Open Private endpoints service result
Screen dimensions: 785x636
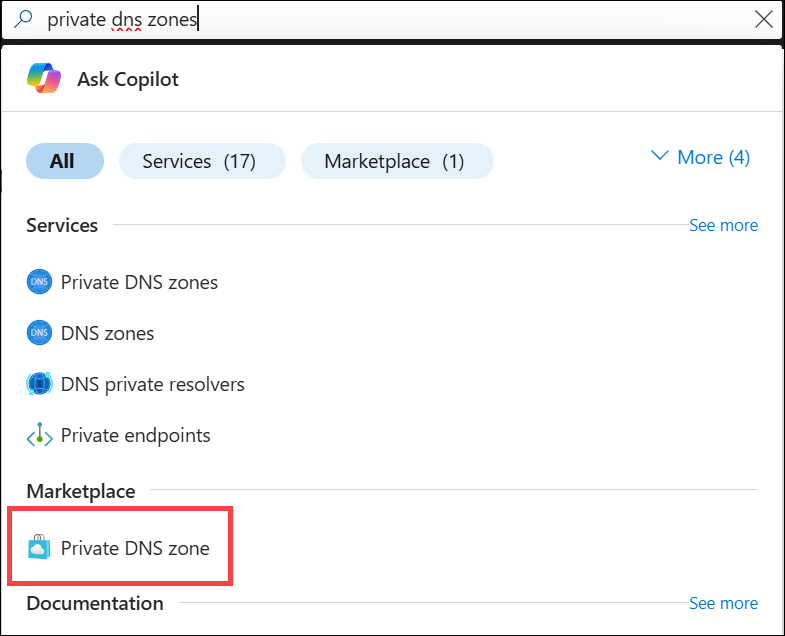(x=135, y=435)
